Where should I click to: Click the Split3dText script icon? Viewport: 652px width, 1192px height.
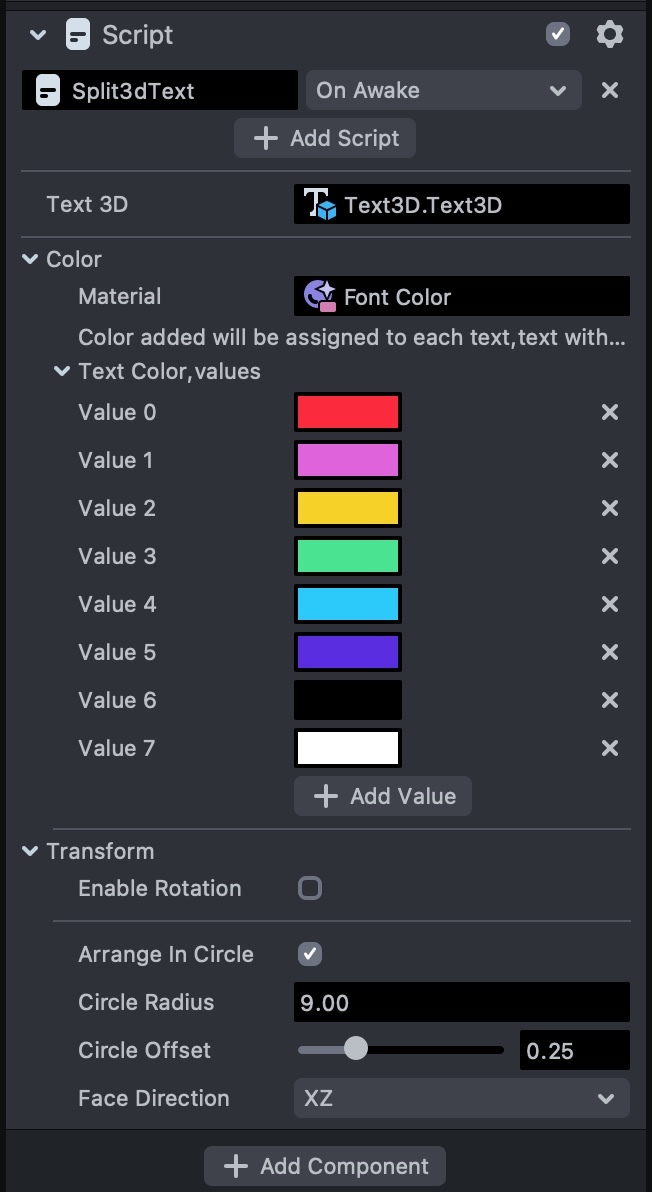[x=46, y=91]
